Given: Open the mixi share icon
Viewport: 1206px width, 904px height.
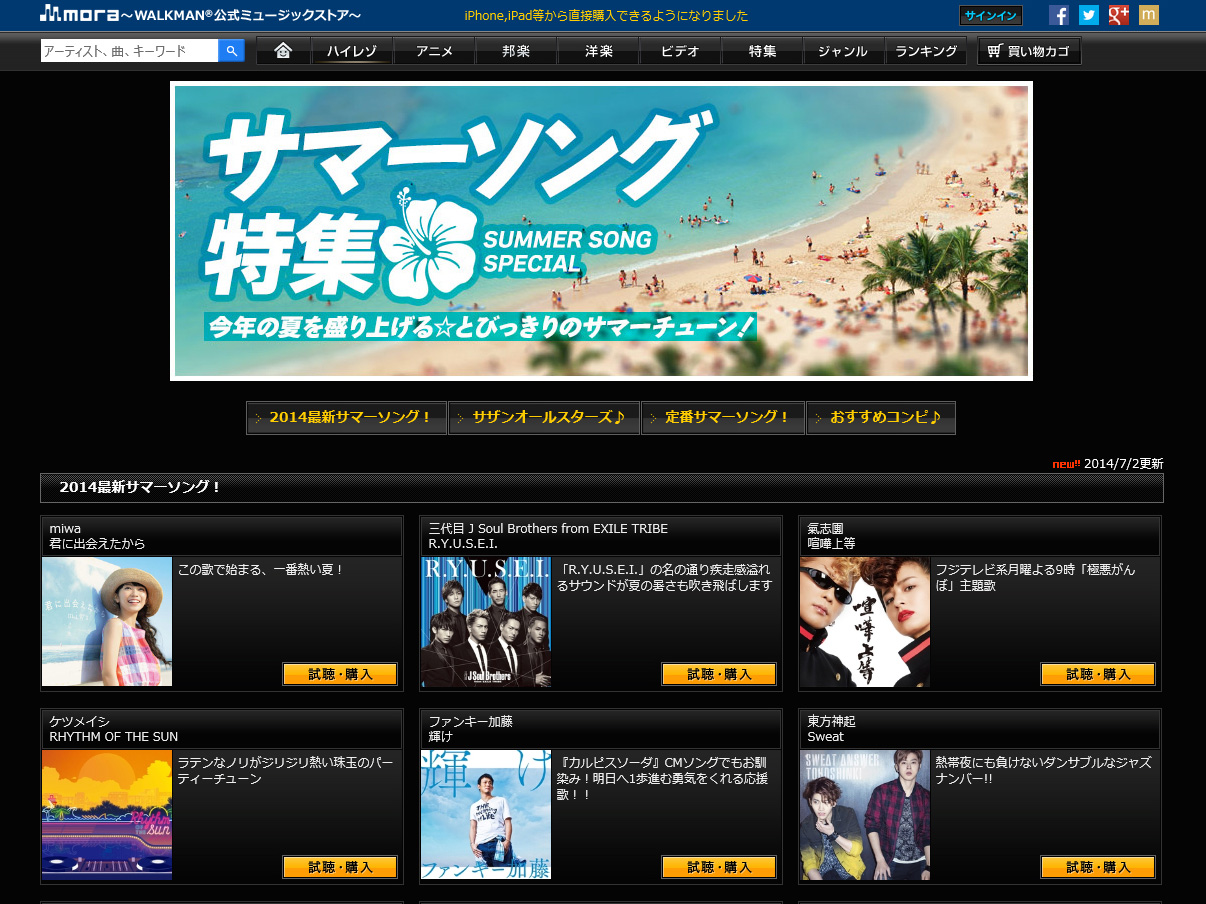Looking at the screenshot, I should pos(1149,15).
